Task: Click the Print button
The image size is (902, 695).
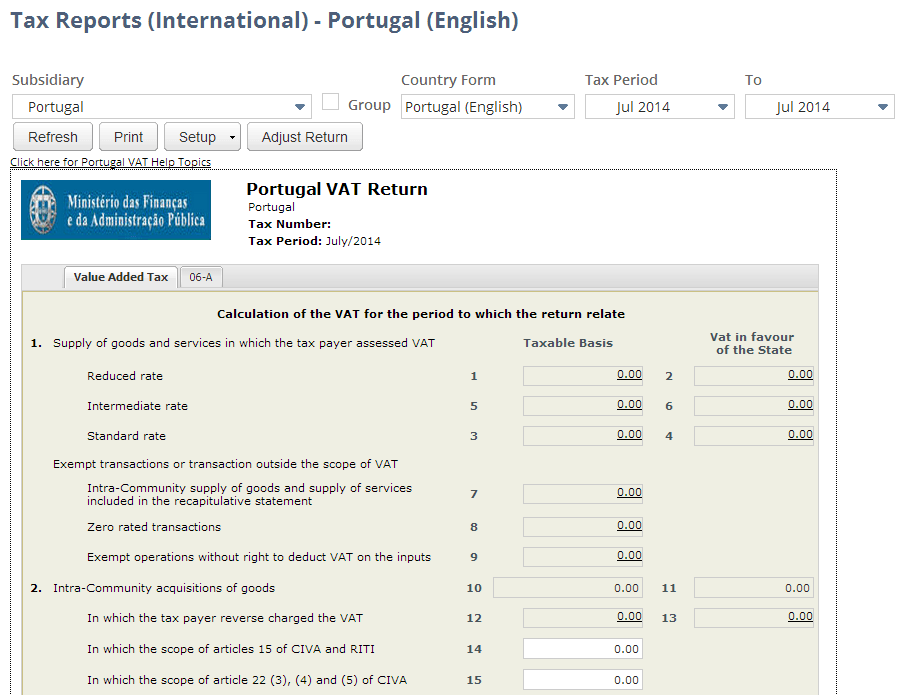Action: click(x=128, y=137)
